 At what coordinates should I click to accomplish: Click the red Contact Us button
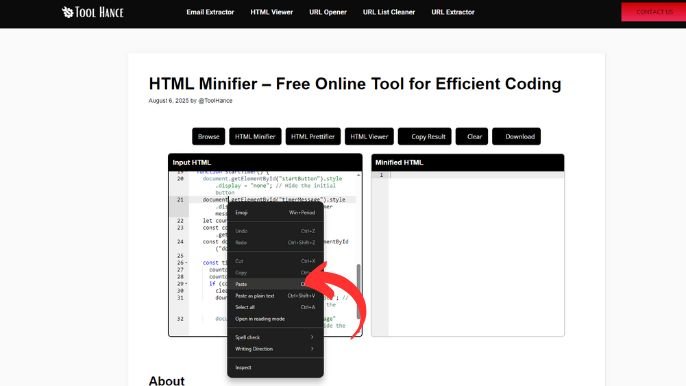[x=654, y=12]
